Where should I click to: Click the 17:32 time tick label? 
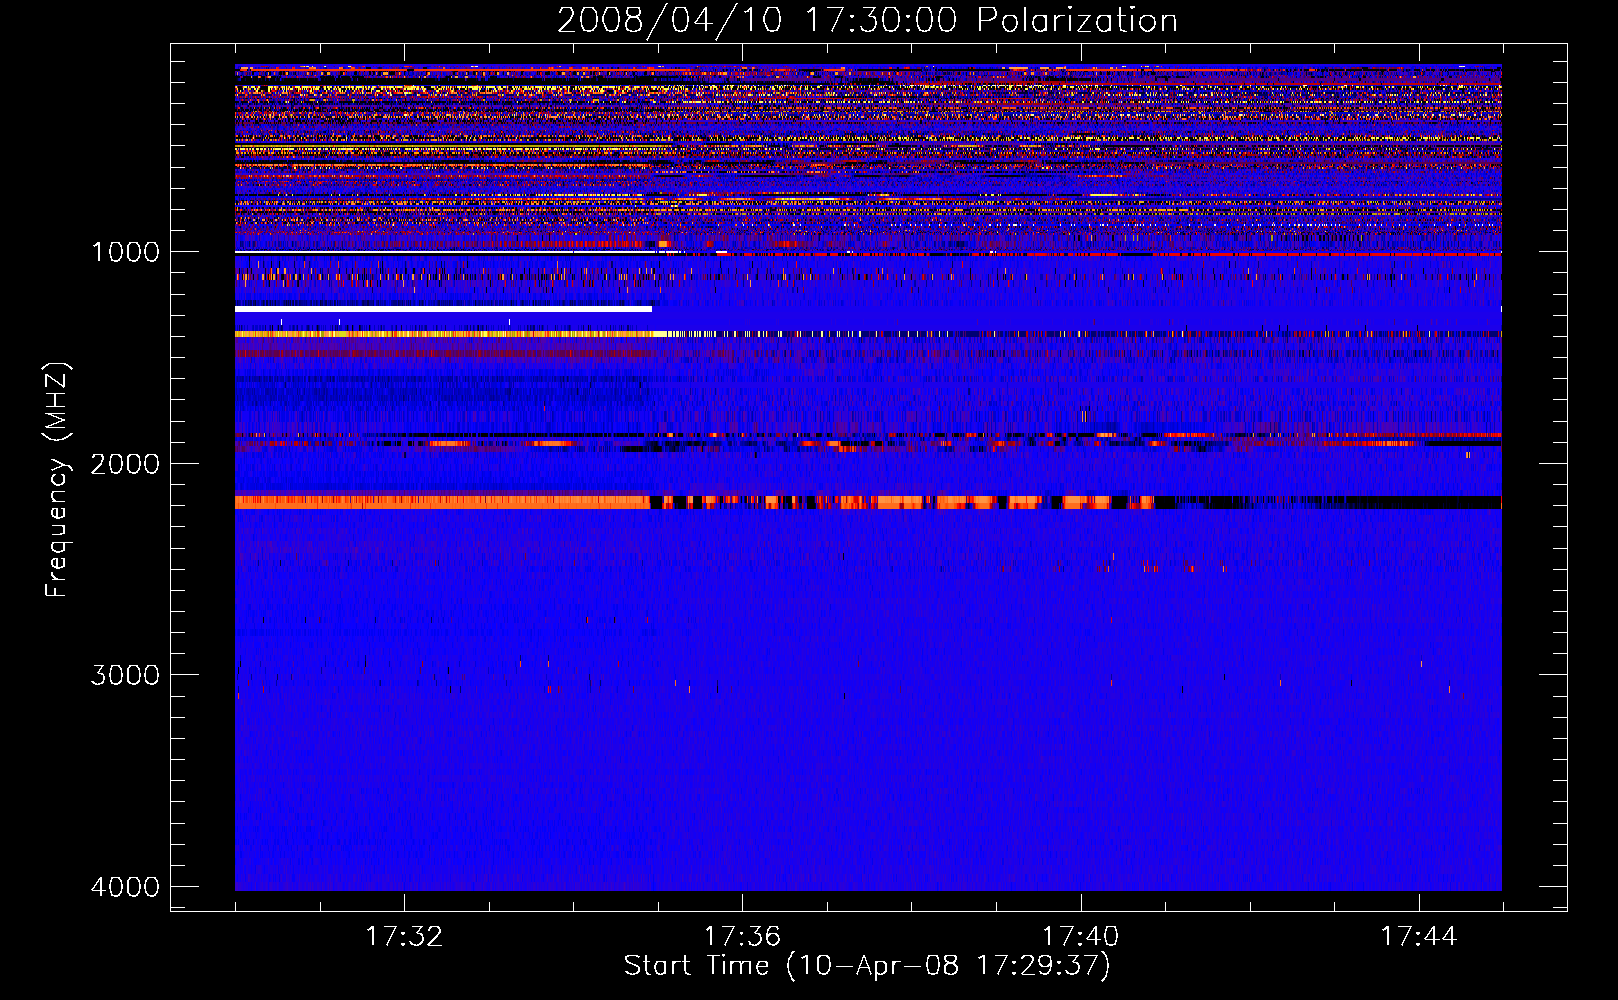click(x=404, y=937)
